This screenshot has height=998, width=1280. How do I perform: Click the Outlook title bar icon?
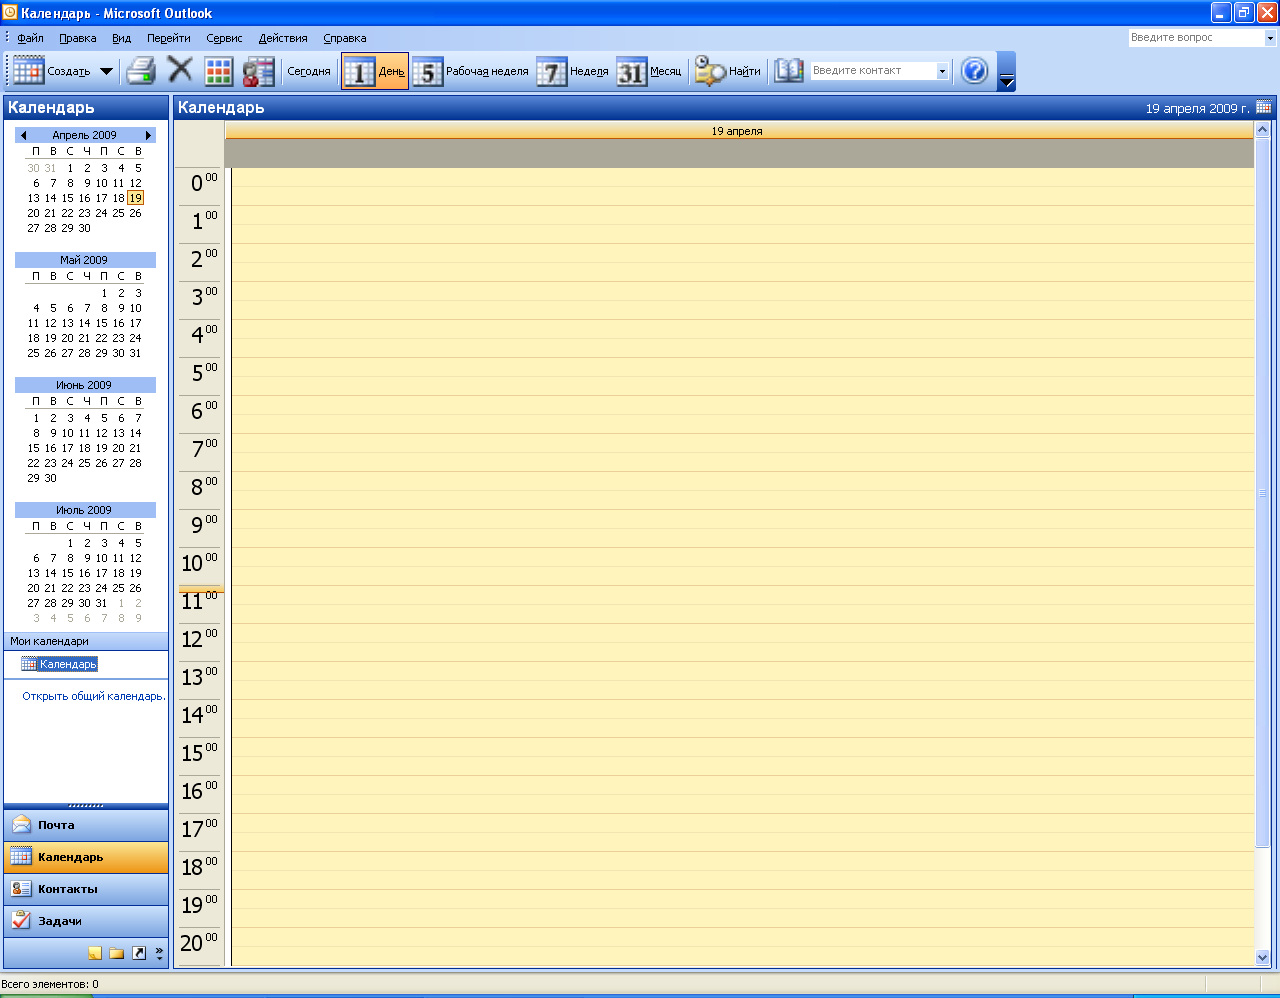(10, 13)
